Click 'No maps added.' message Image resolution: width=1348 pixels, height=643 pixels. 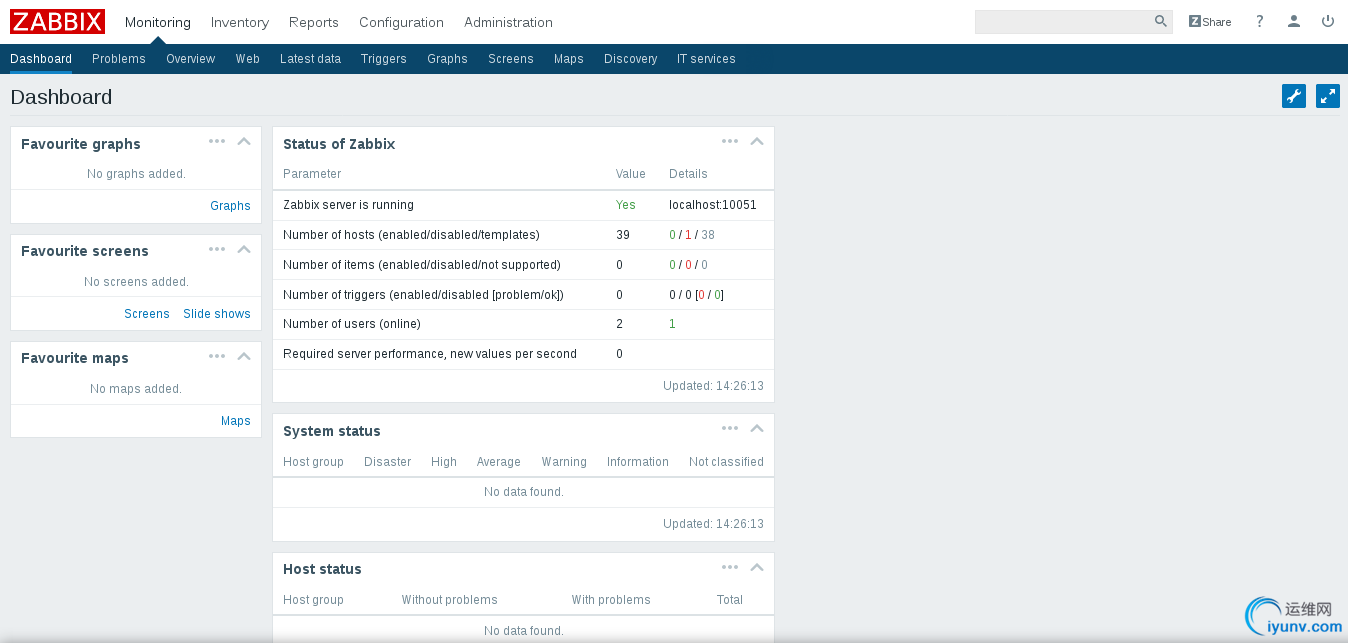[x=136, y=389]
